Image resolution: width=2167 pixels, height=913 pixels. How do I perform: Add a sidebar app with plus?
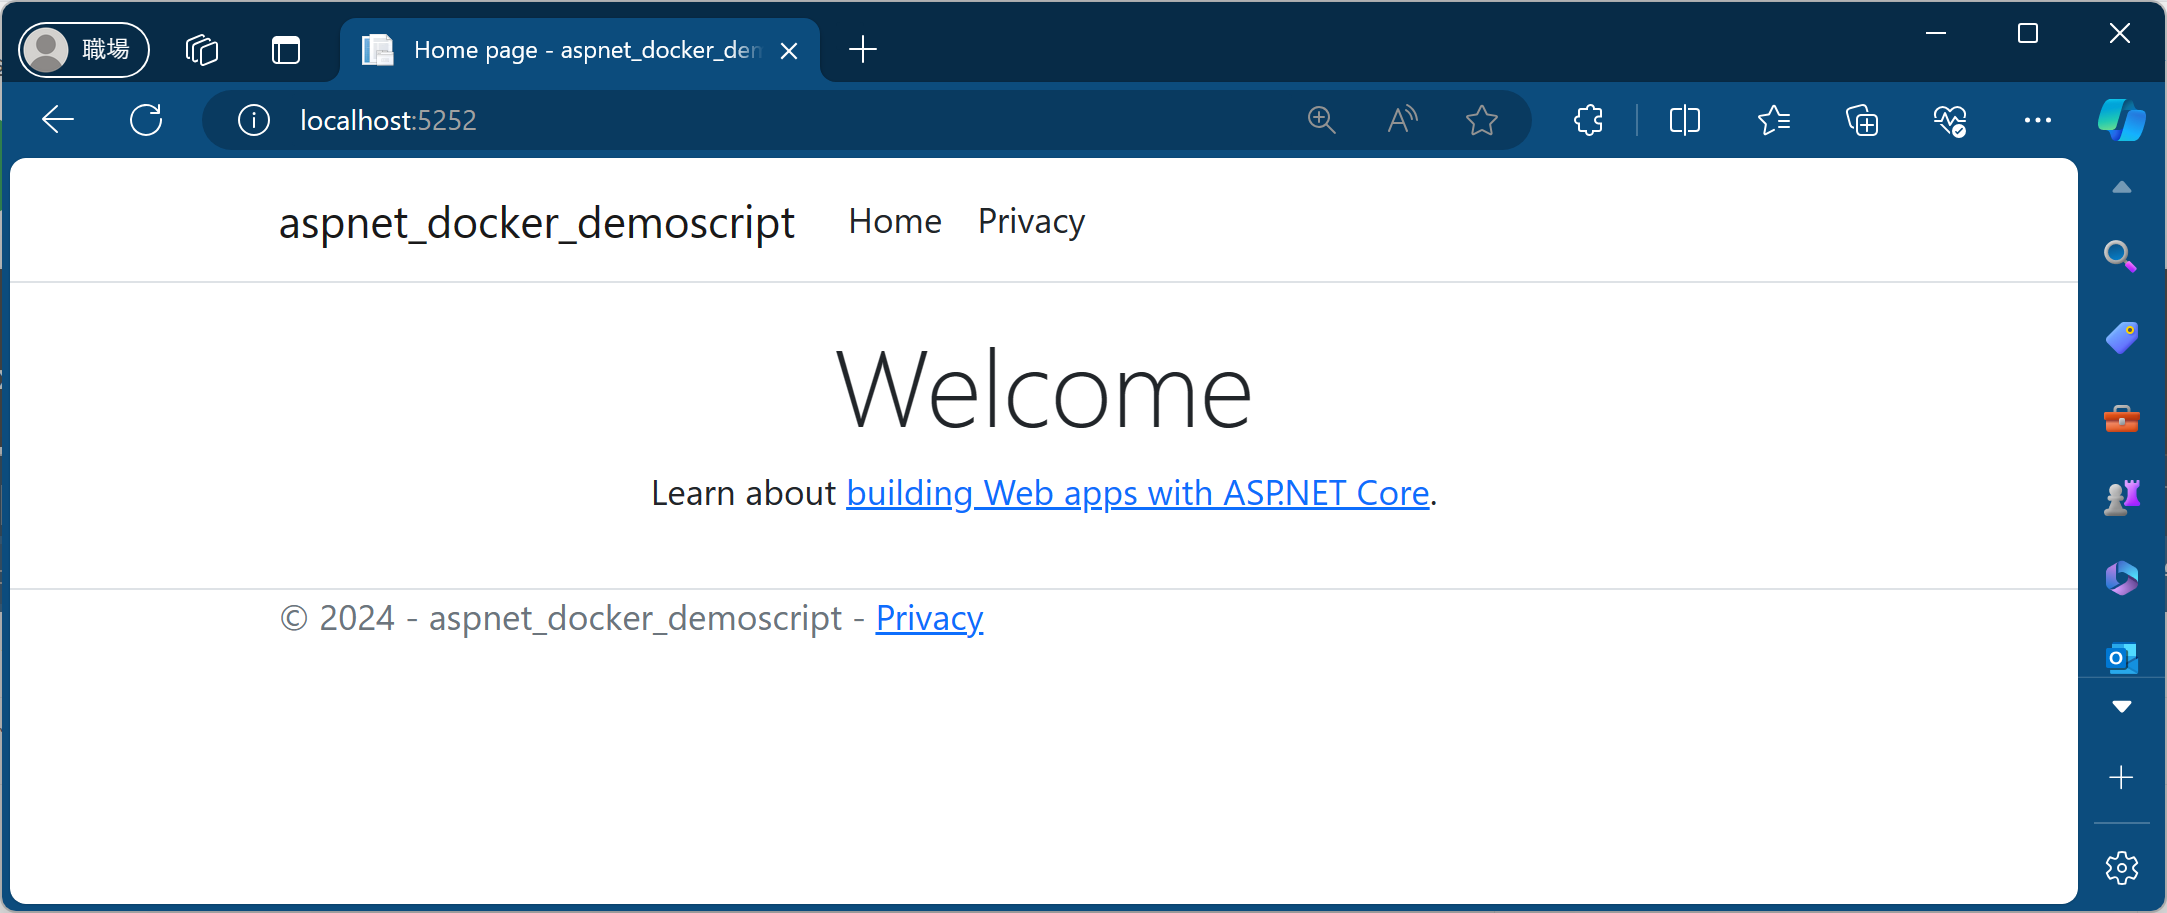tap(2121, 777)
